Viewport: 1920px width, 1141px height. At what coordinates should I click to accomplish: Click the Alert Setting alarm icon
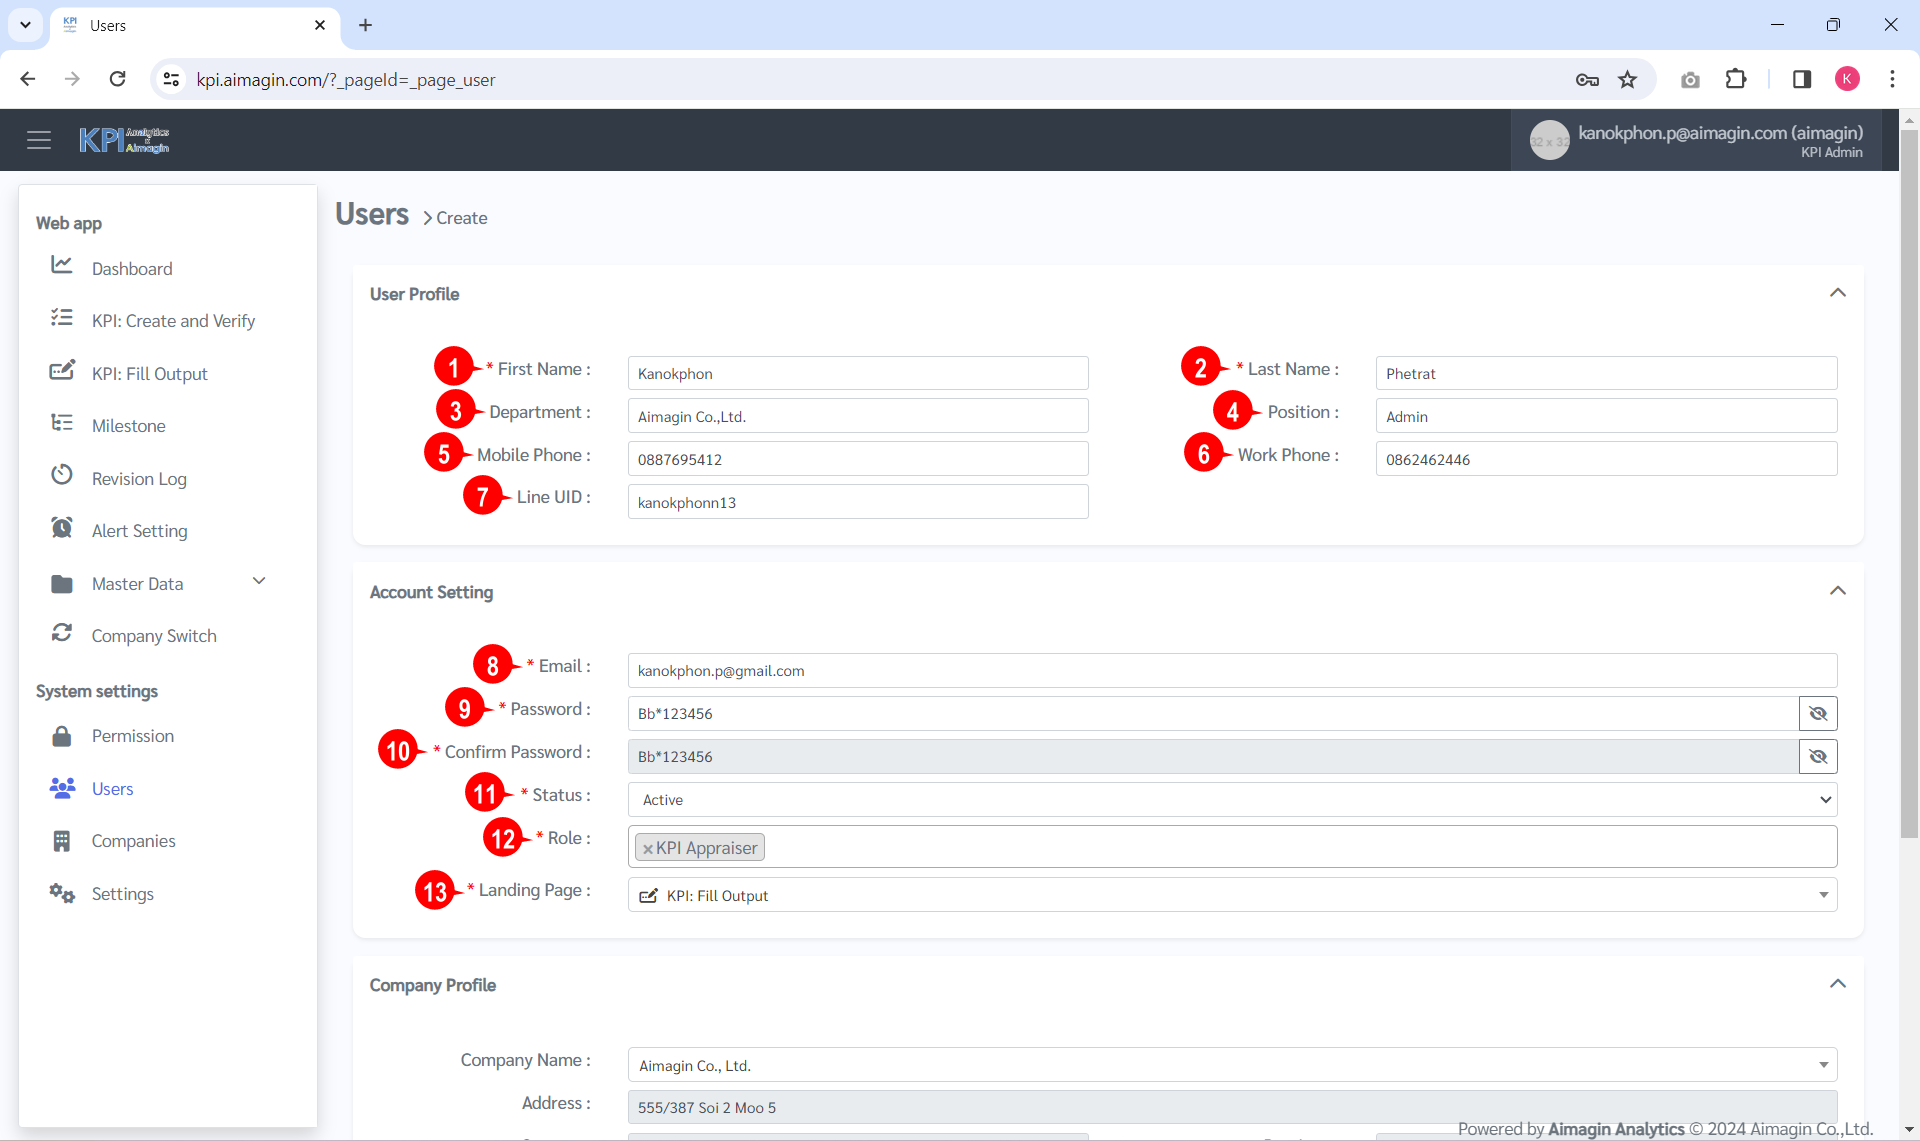(x=62, y=528)
